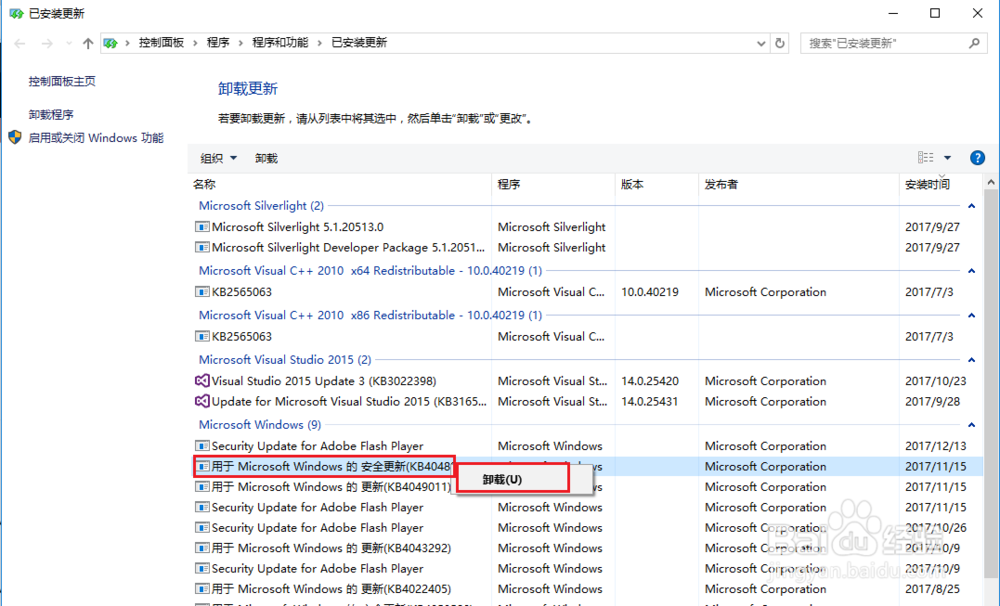Screen dimensions: 1000x606
Task: Click the shield icon beside Windows 功能
Action: 15,137
